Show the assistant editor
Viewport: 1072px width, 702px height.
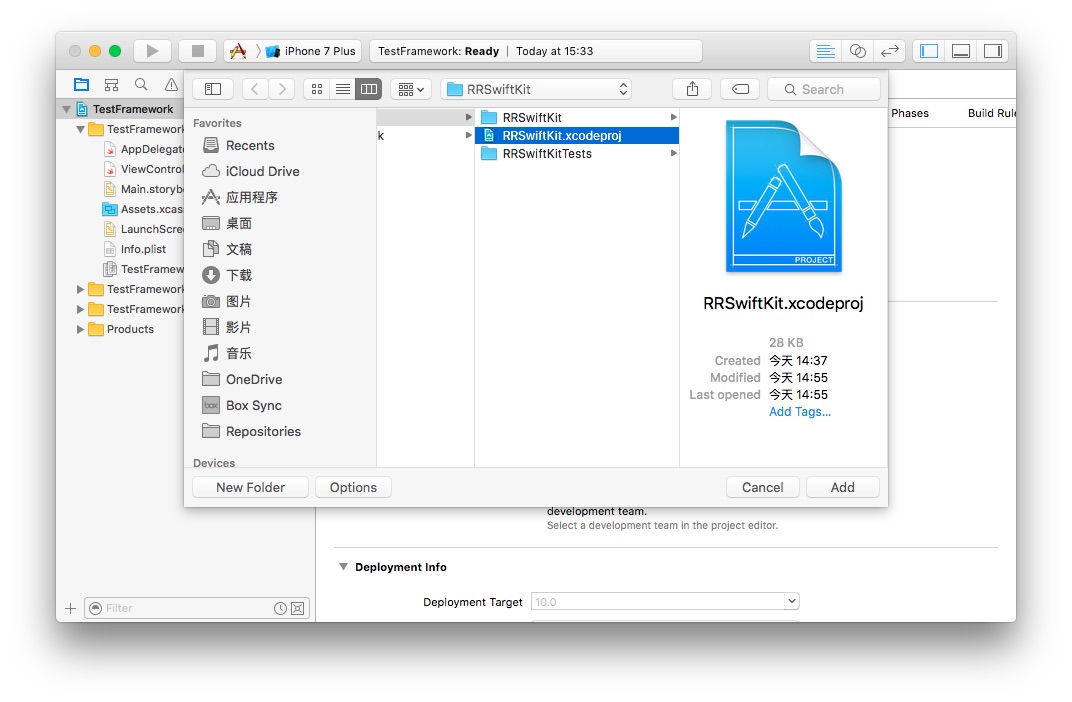[x=857, y=51]
